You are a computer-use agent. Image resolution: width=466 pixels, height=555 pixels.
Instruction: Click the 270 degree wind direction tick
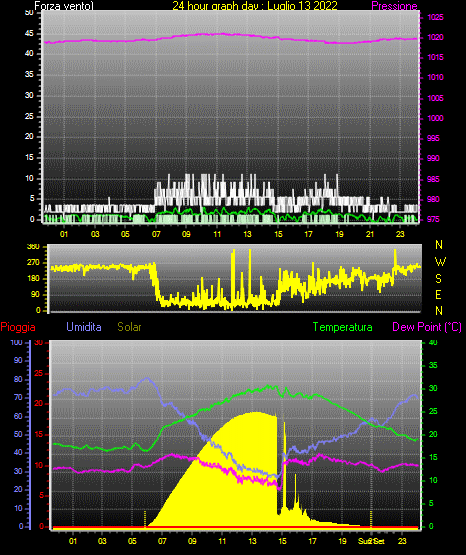(33, 263)
